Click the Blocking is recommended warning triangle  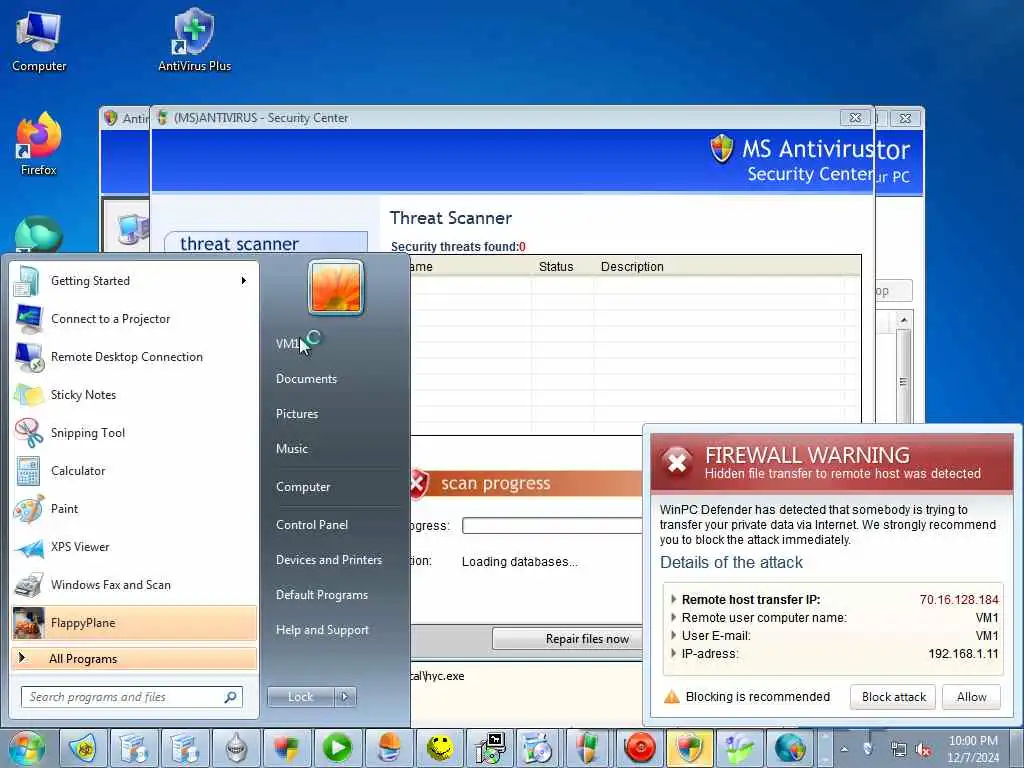click(x=671, y=697)
